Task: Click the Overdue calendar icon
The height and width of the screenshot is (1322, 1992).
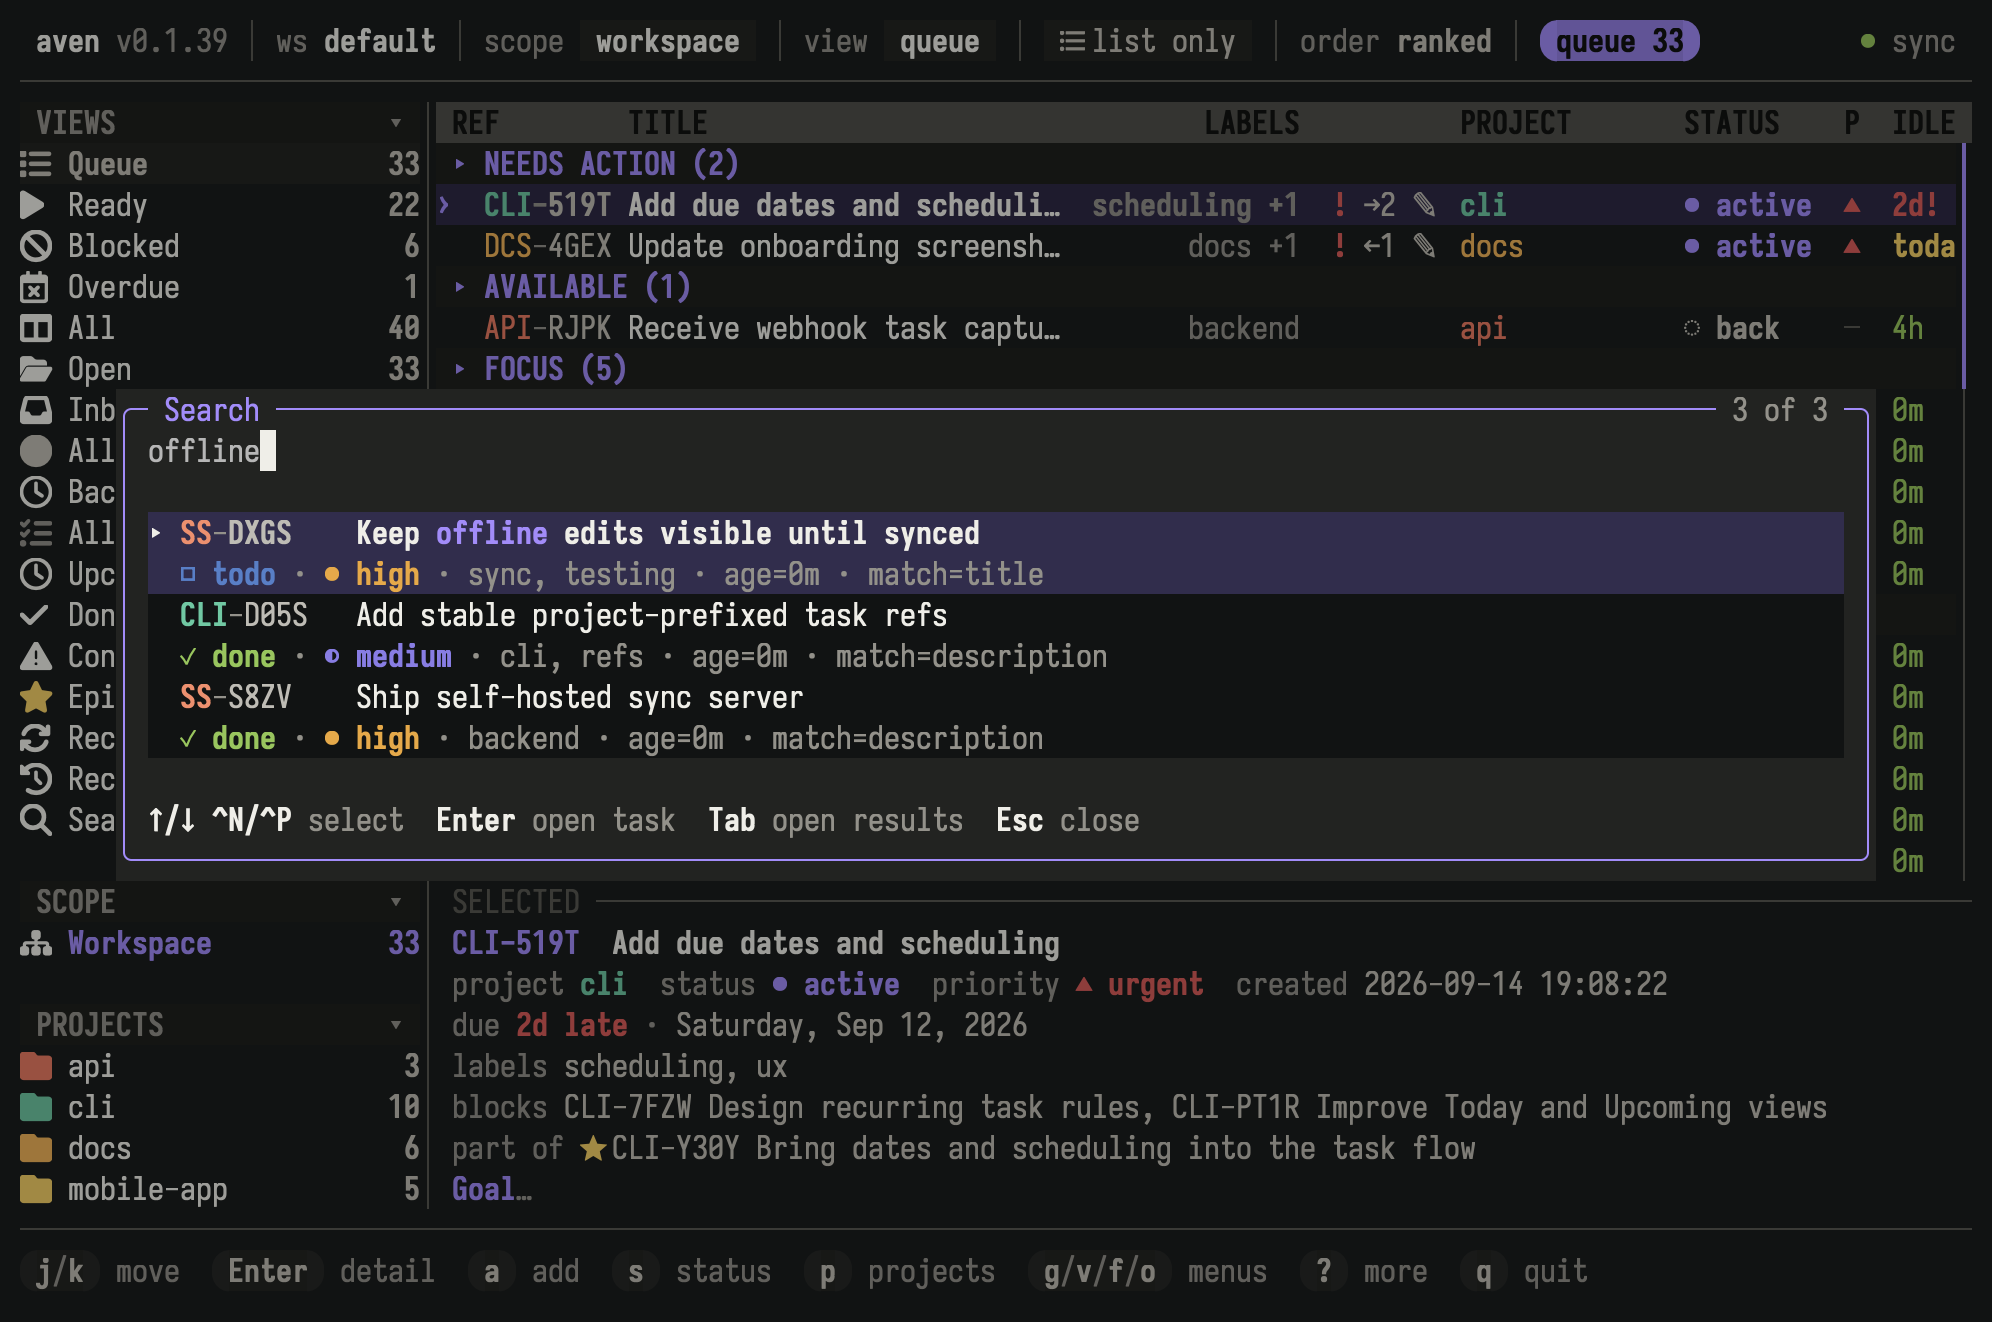Action: [35, 287]
